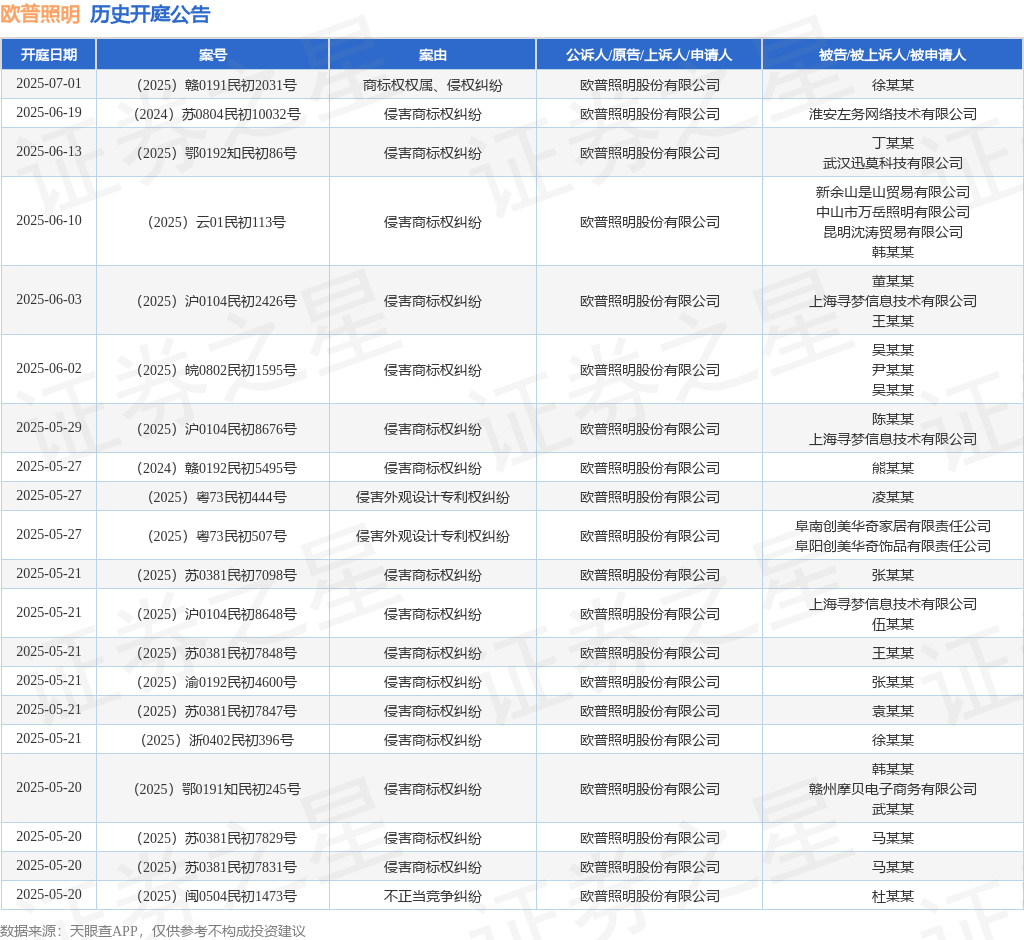
Task: Select defendant 中山市万岳照明有限公司
Action: point(893,212)
